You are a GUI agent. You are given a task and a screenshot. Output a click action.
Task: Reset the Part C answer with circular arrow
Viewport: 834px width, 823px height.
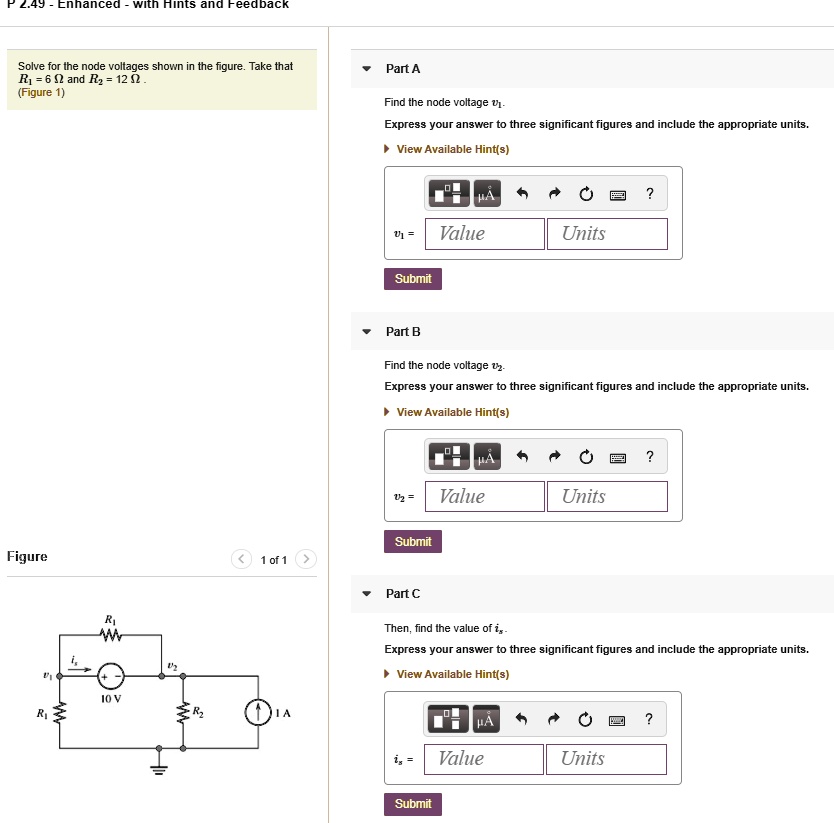(x=586, y=719)
